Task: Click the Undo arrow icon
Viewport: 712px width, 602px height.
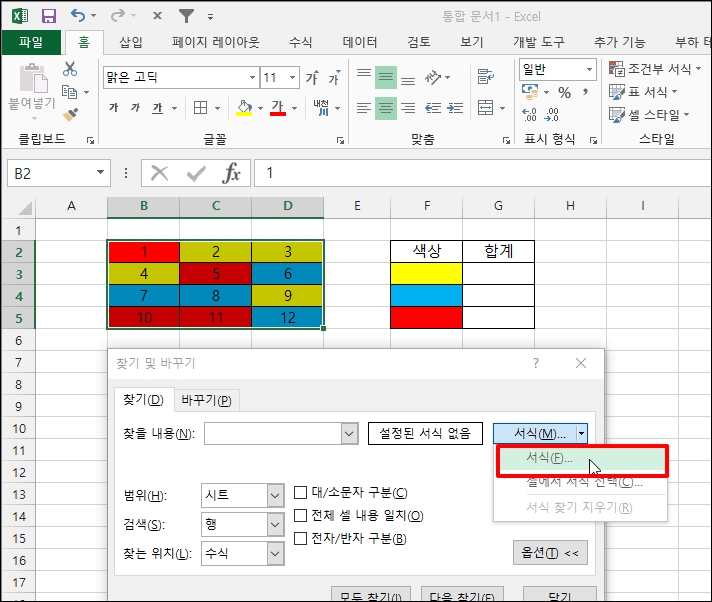Action: tap(78, 15)
